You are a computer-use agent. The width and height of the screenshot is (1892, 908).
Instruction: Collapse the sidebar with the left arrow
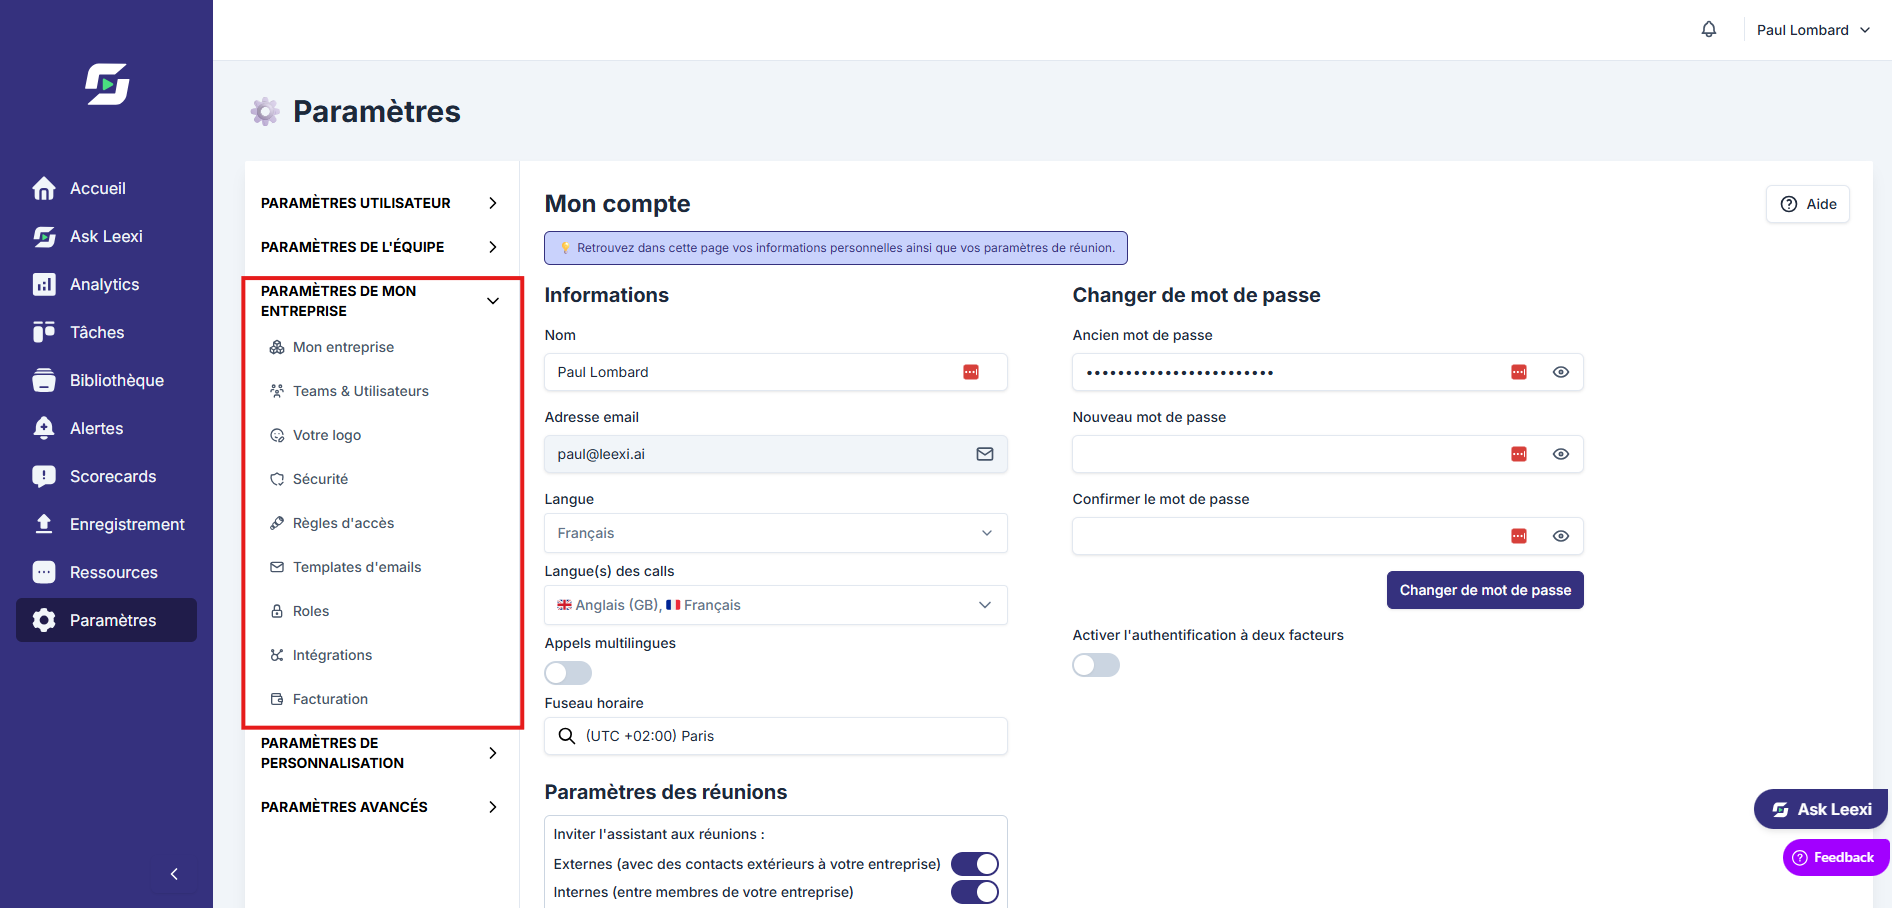[174, 874]
